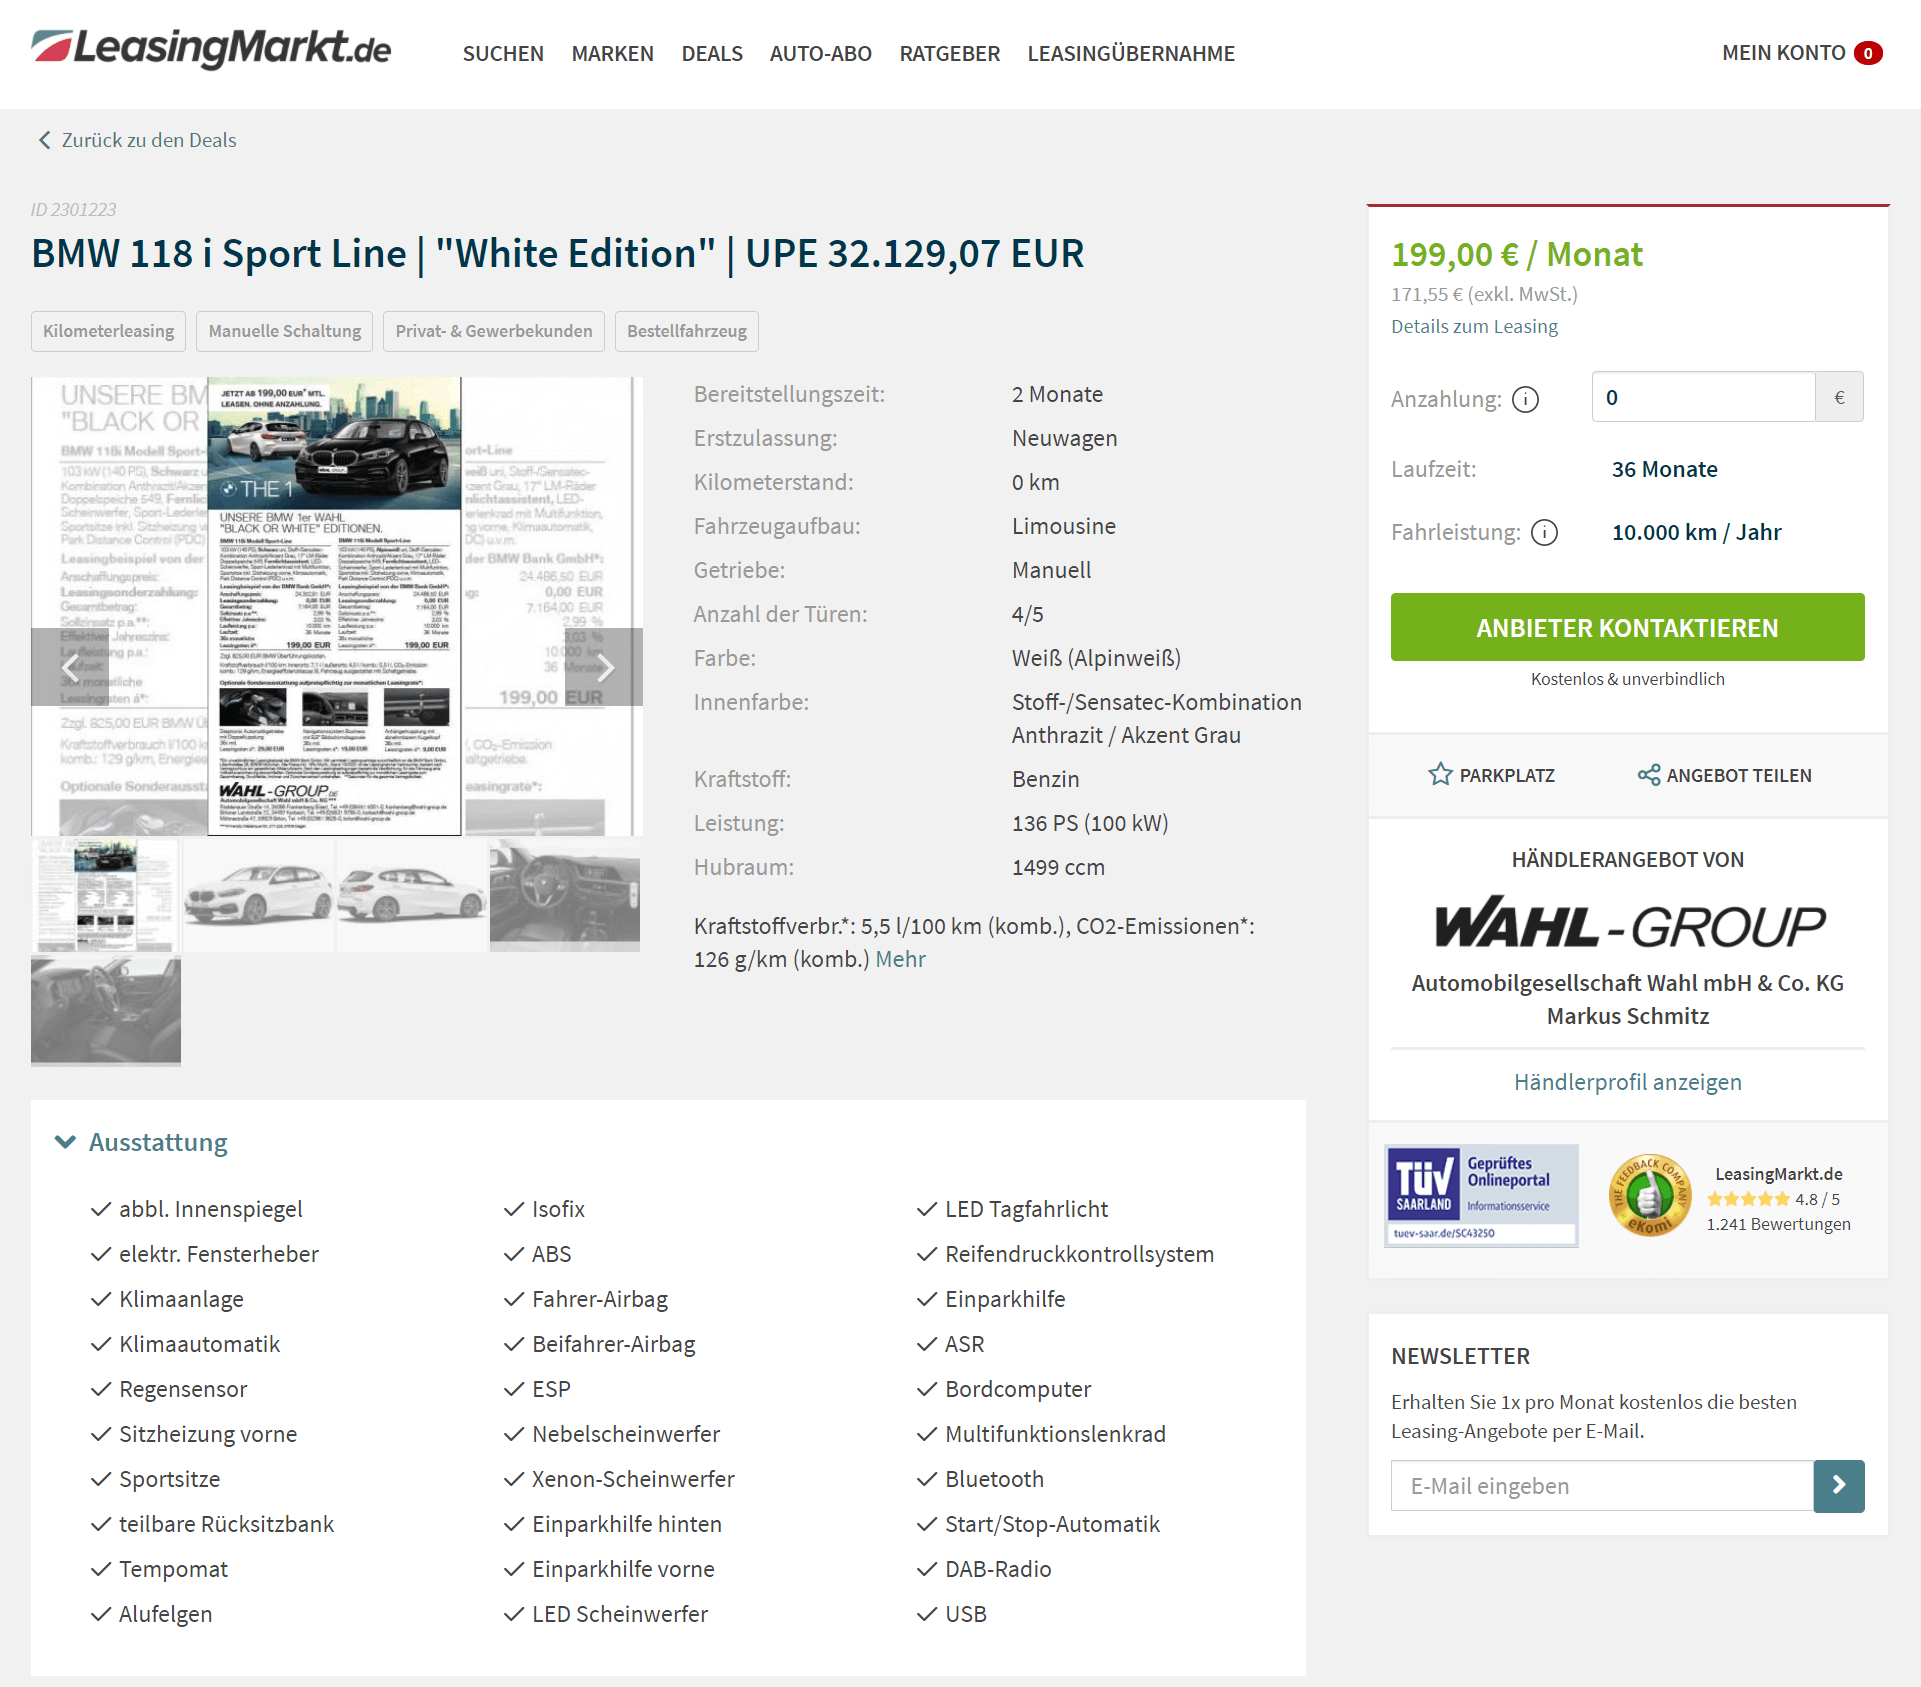Click the 1.241 Bewertungen text
This screenshot has height=1687, width=1921.
[x=1778, y=1224]
